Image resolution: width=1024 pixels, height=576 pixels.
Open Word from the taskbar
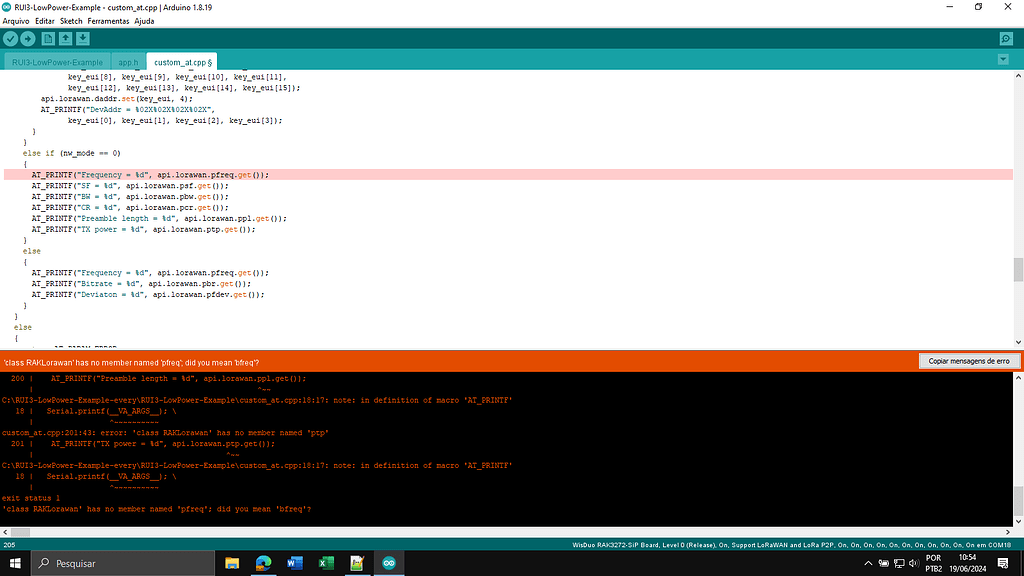tap(295, 564)
